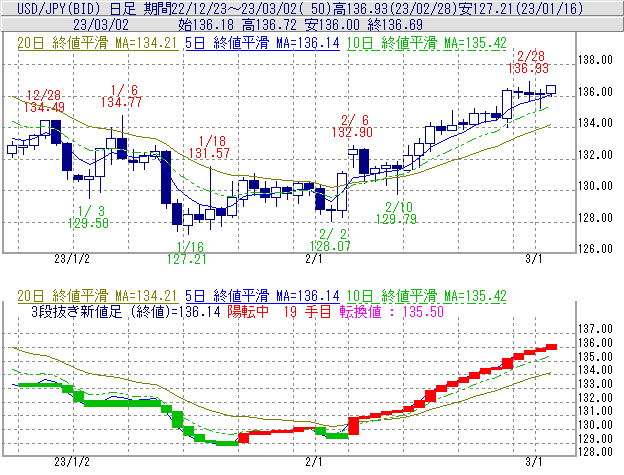
Task: Click the 19 手目 count text
Action: coord(307,311)
